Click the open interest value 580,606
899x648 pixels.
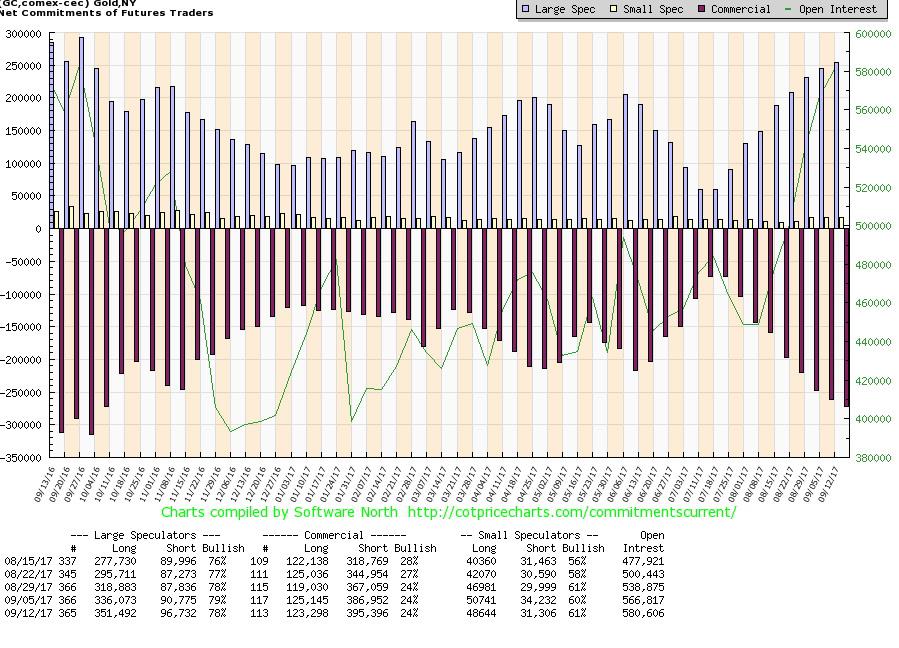click(x=643, y=613)
